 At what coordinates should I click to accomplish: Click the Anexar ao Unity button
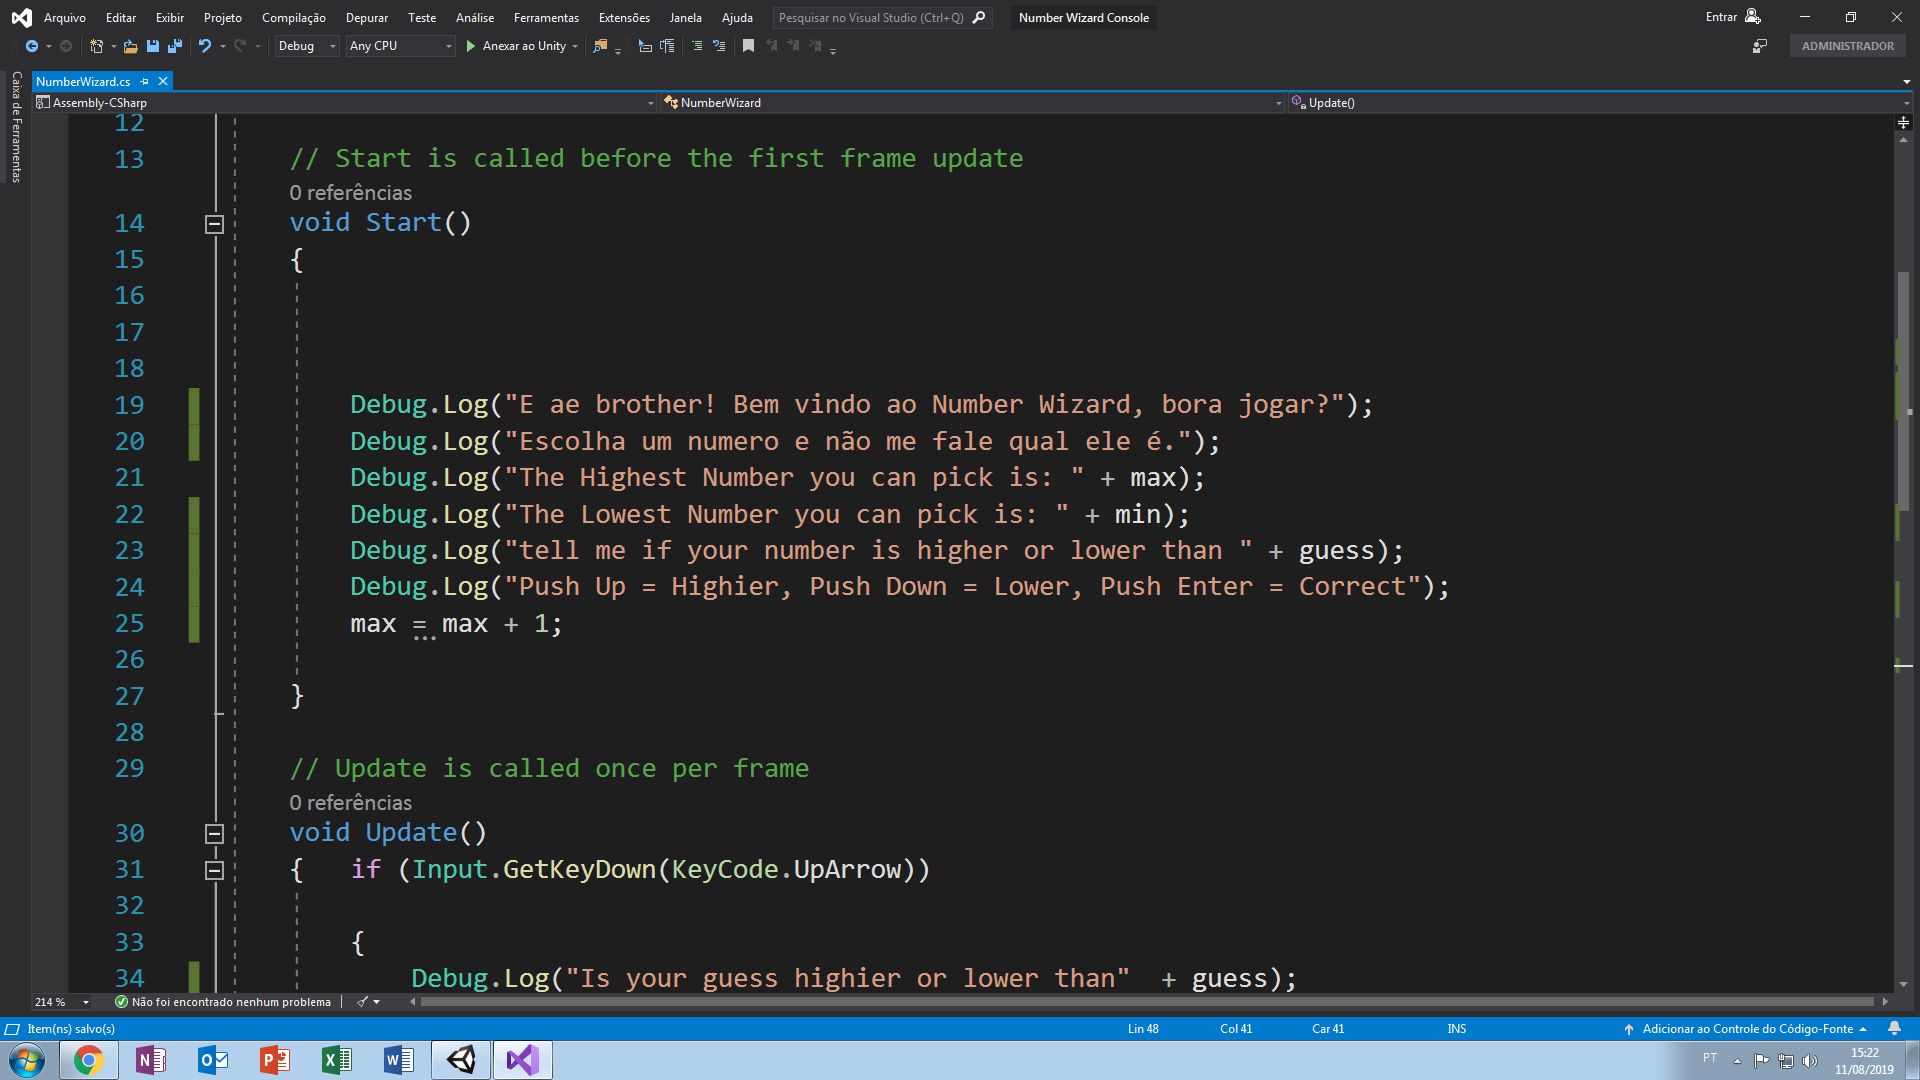pyautogui.click(x=516, y=46)
